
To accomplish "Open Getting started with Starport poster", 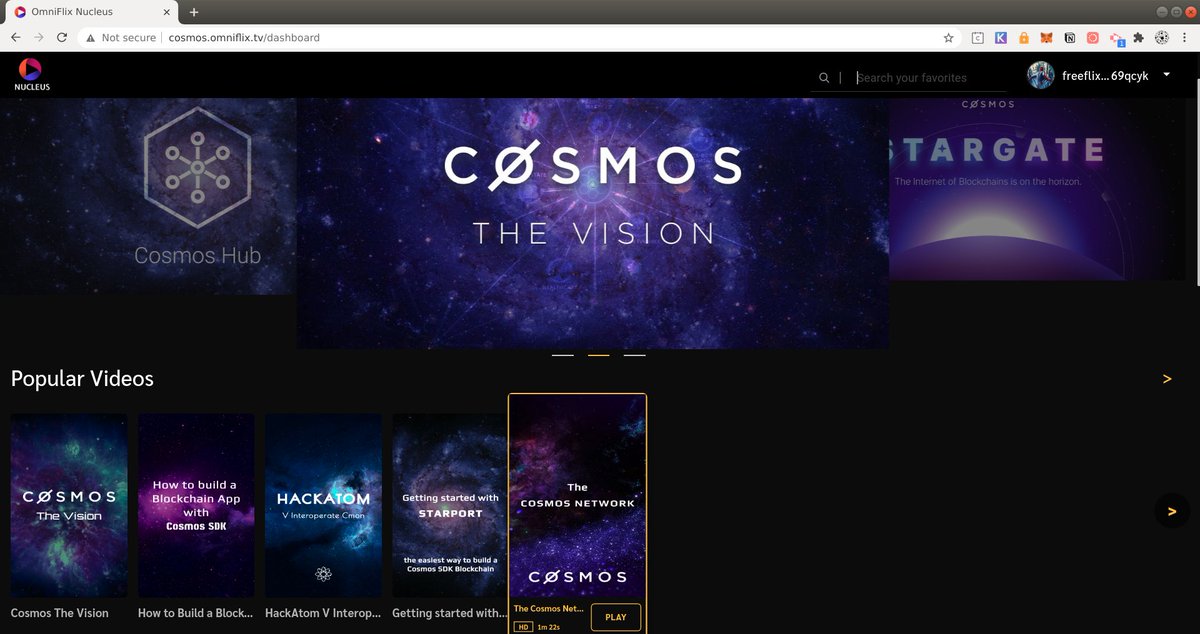I will tap(450, 506).
